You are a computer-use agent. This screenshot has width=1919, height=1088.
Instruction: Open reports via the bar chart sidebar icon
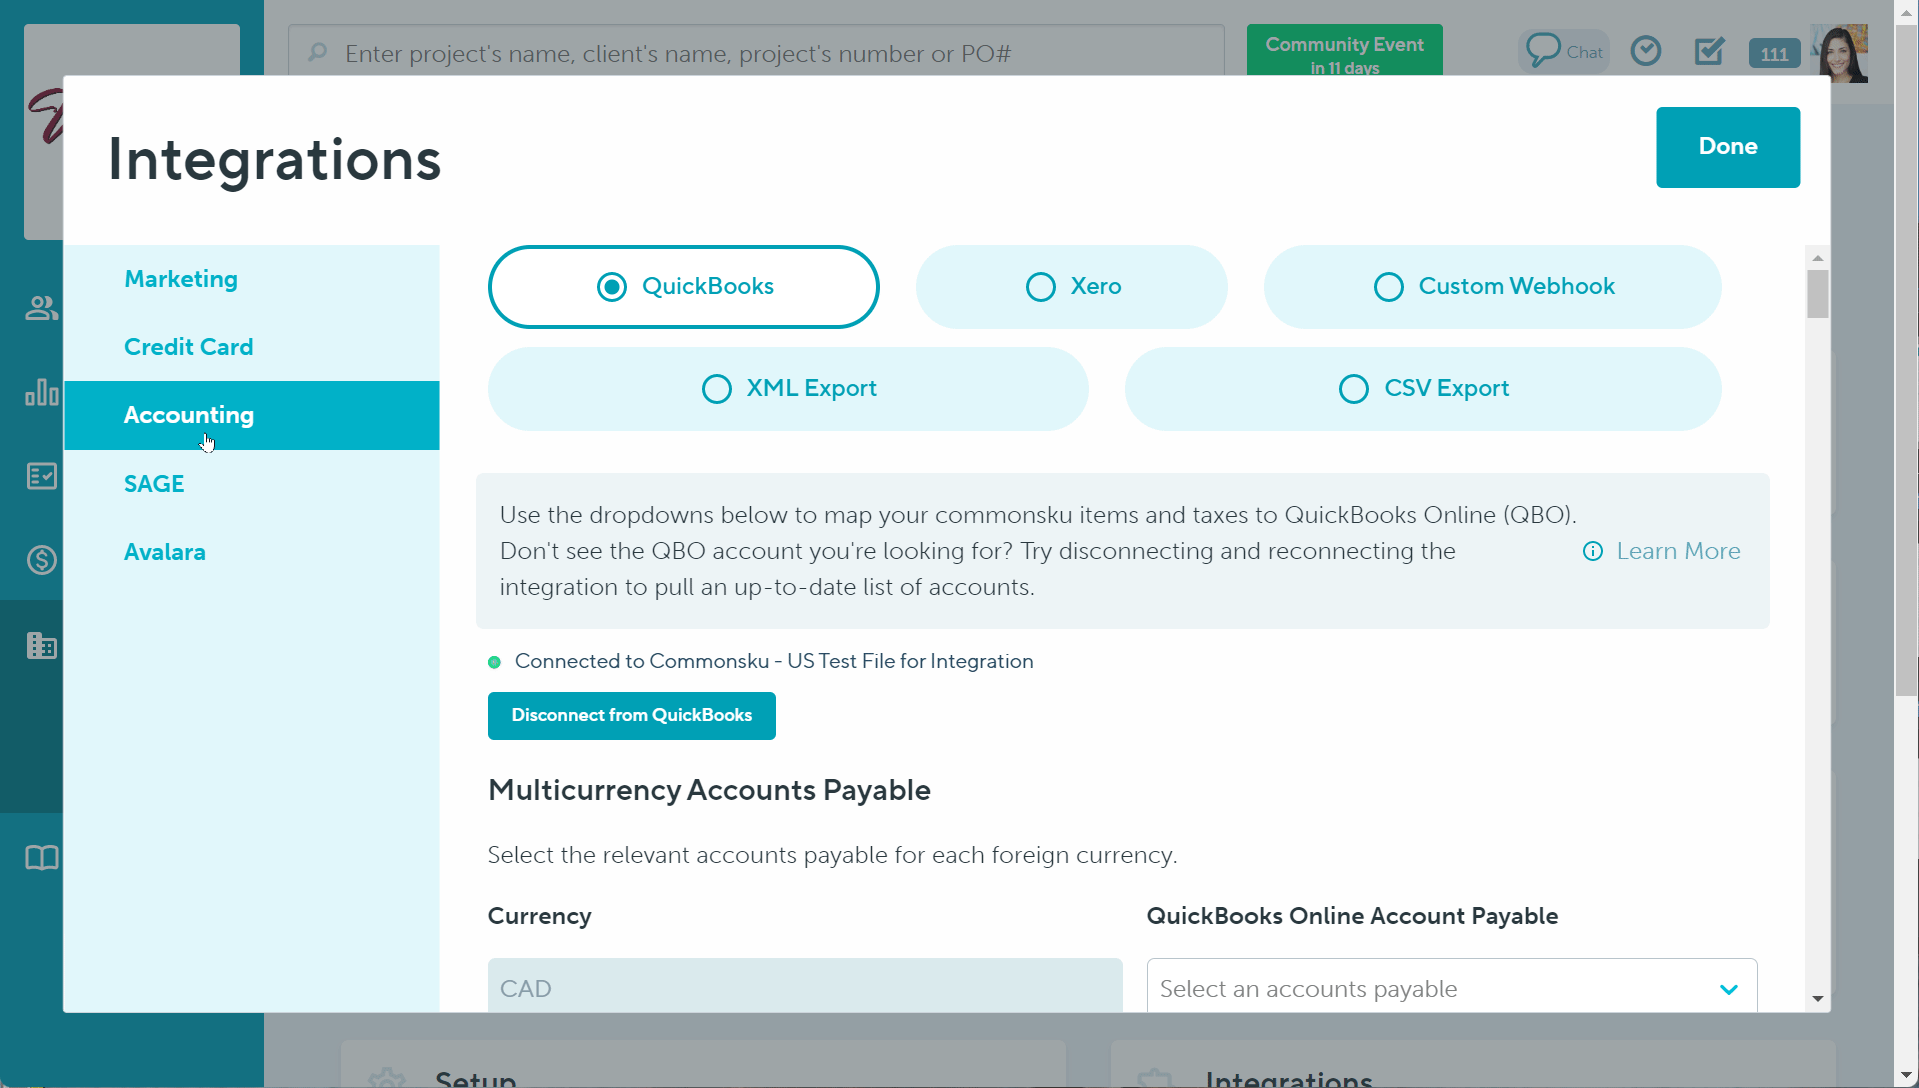tap(40, 393)
